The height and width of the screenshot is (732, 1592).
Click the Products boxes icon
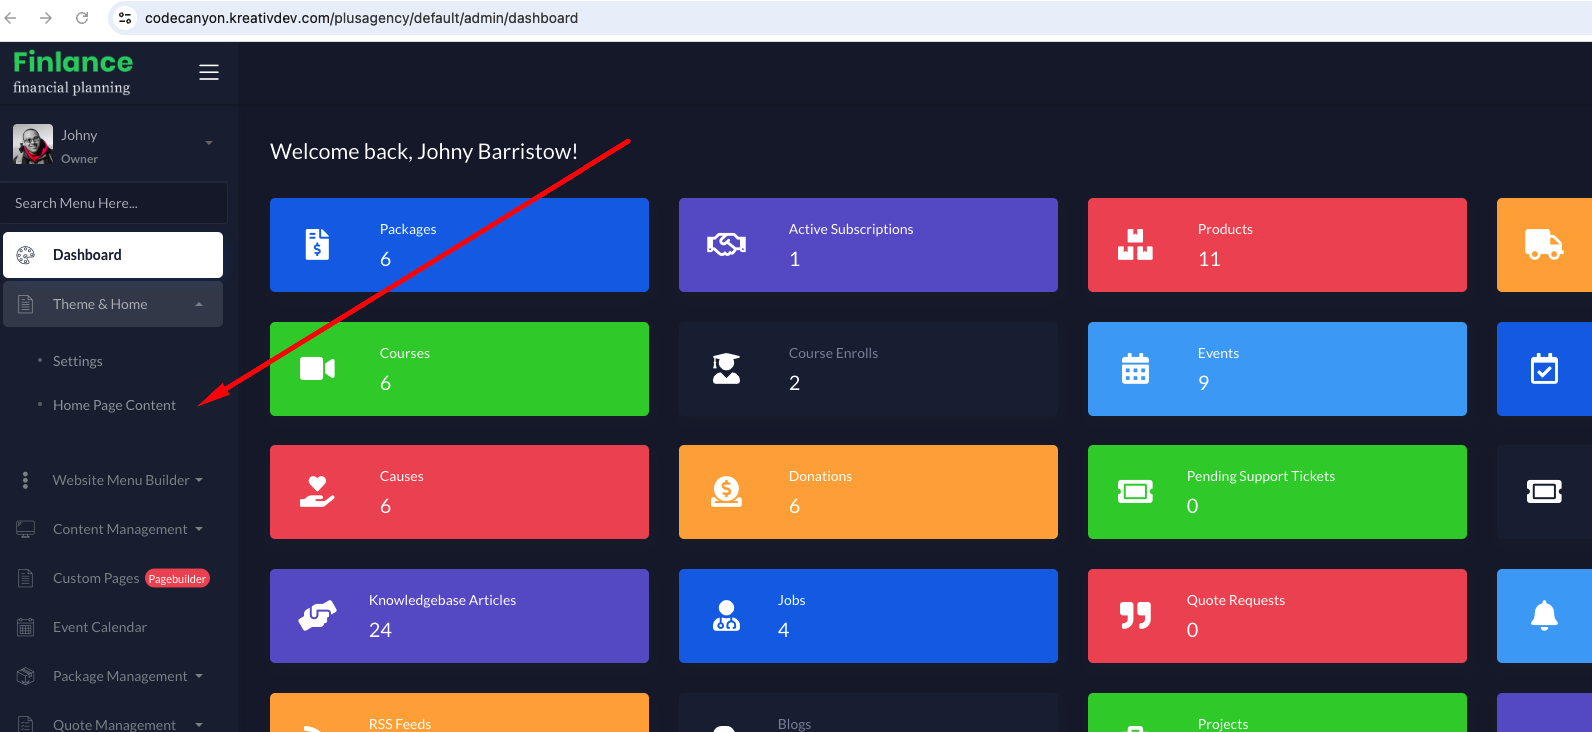tap(1135, 244)
